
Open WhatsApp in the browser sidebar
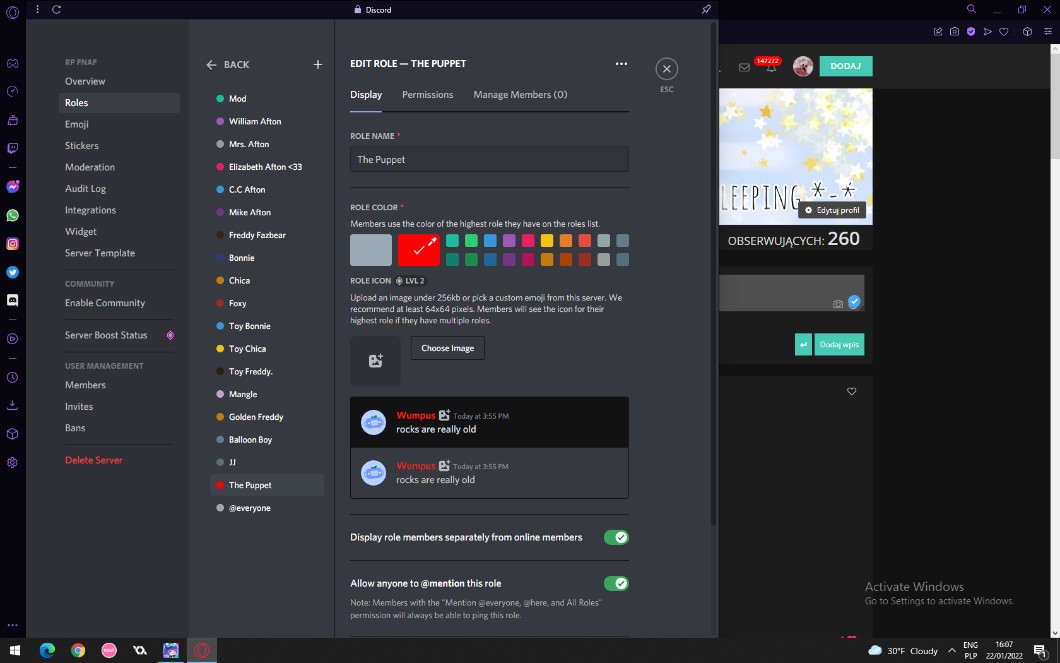point(12,215)
